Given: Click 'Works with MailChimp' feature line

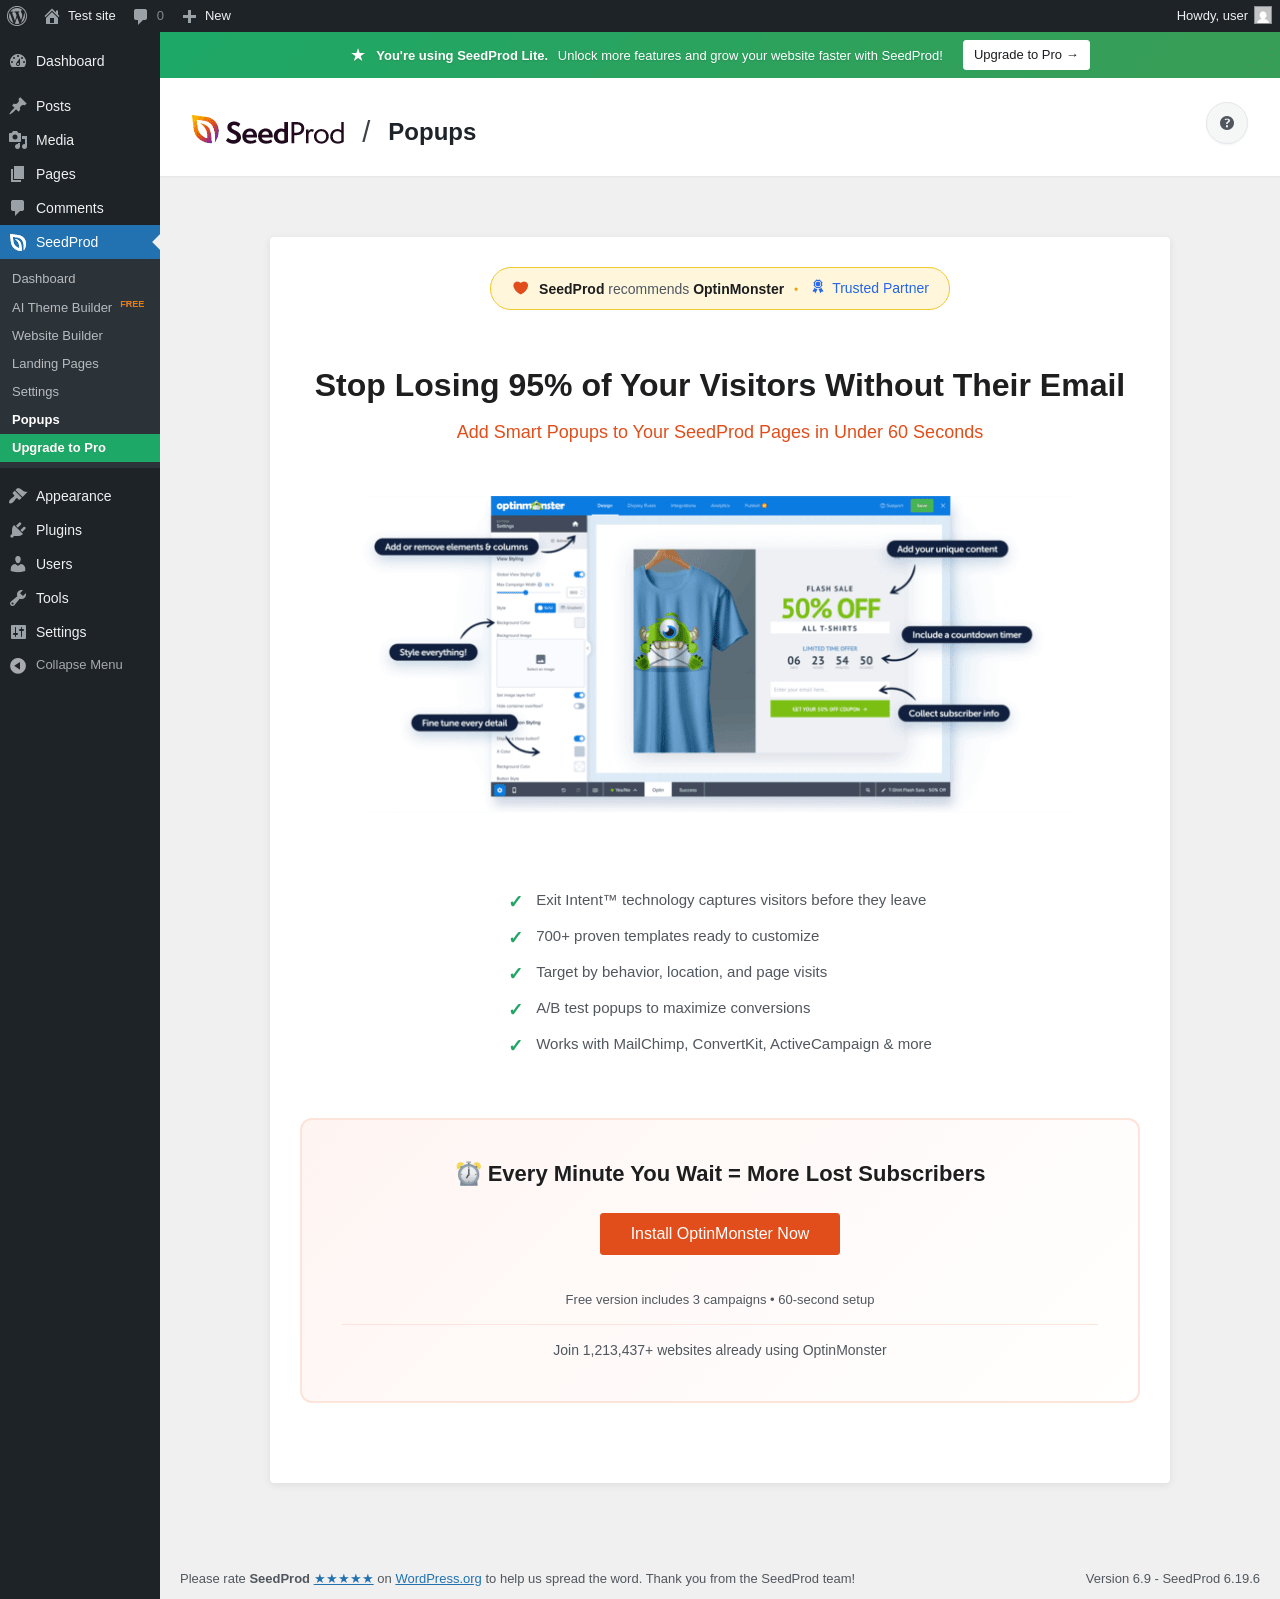Looking at the screenshot, I should 733,1044.
